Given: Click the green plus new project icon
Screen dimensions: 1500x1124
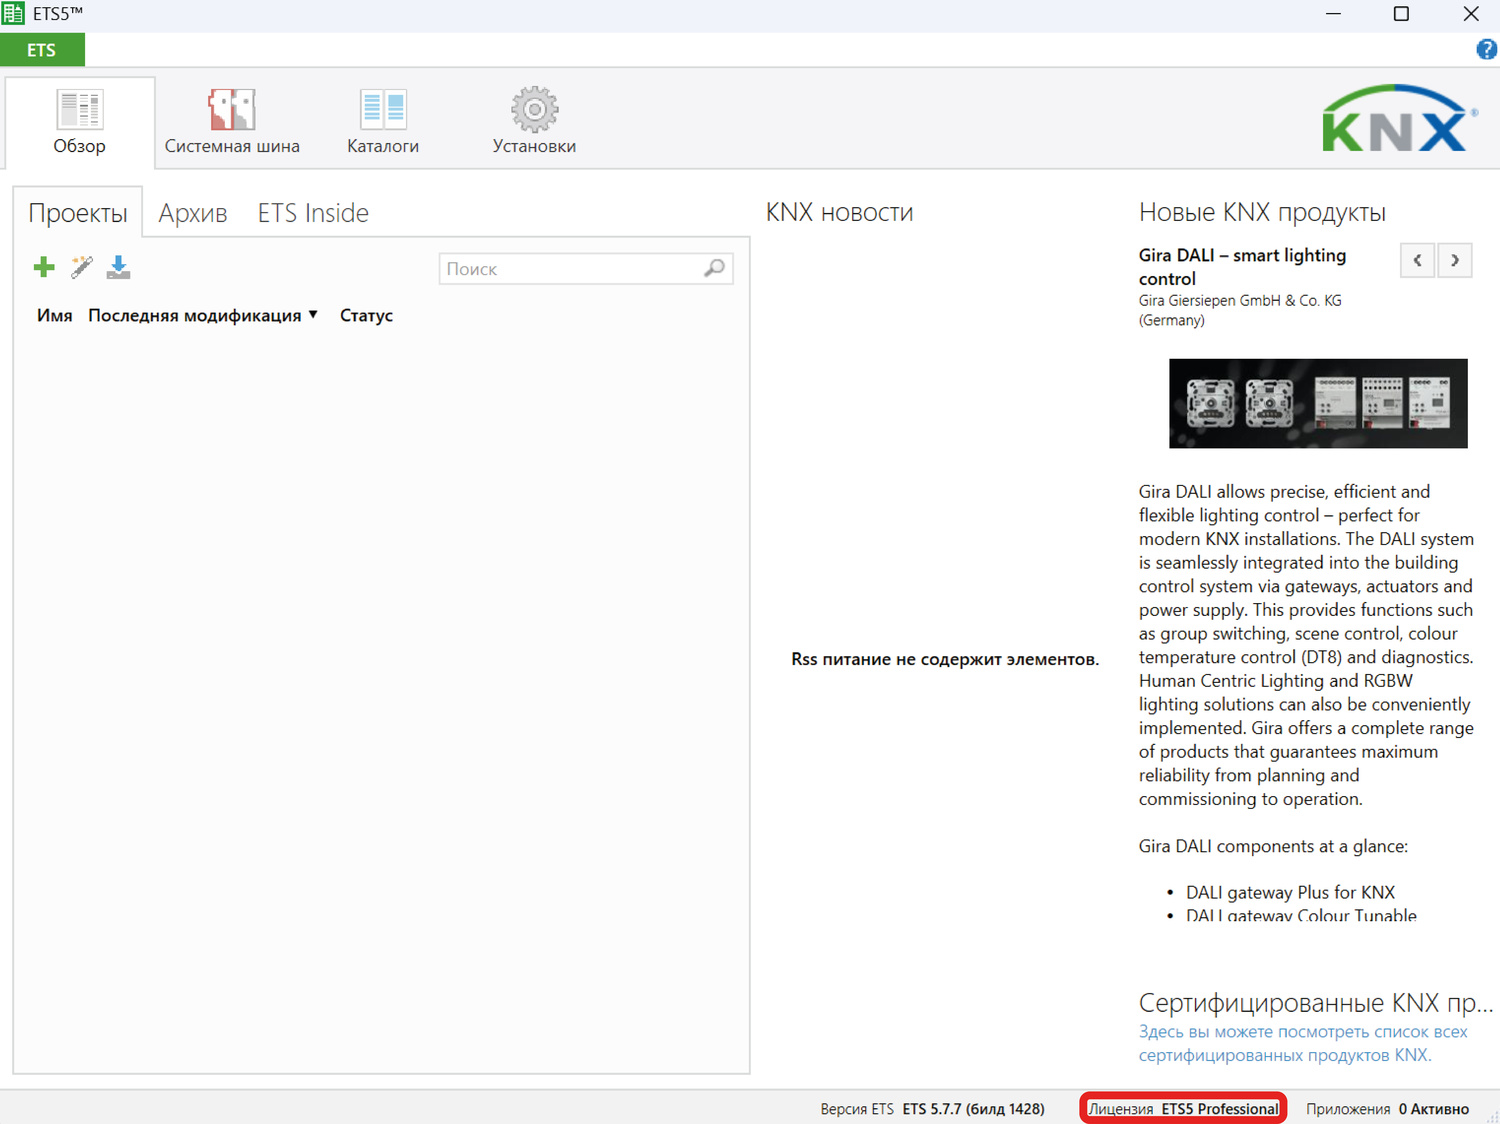Looking at the screenshot, I should pos(44,267).
